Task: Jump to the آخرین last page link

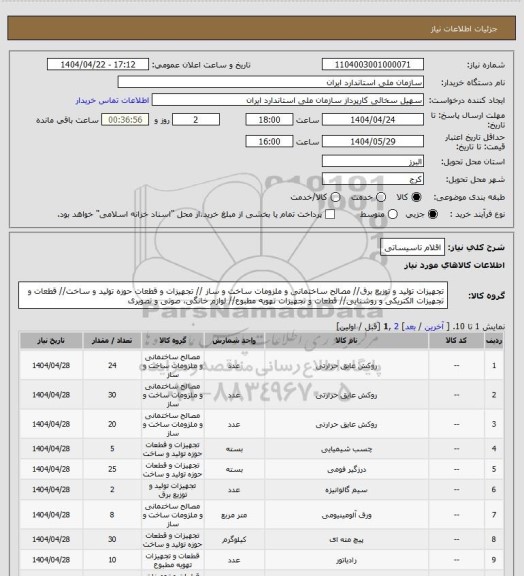Action: point(434,326)
